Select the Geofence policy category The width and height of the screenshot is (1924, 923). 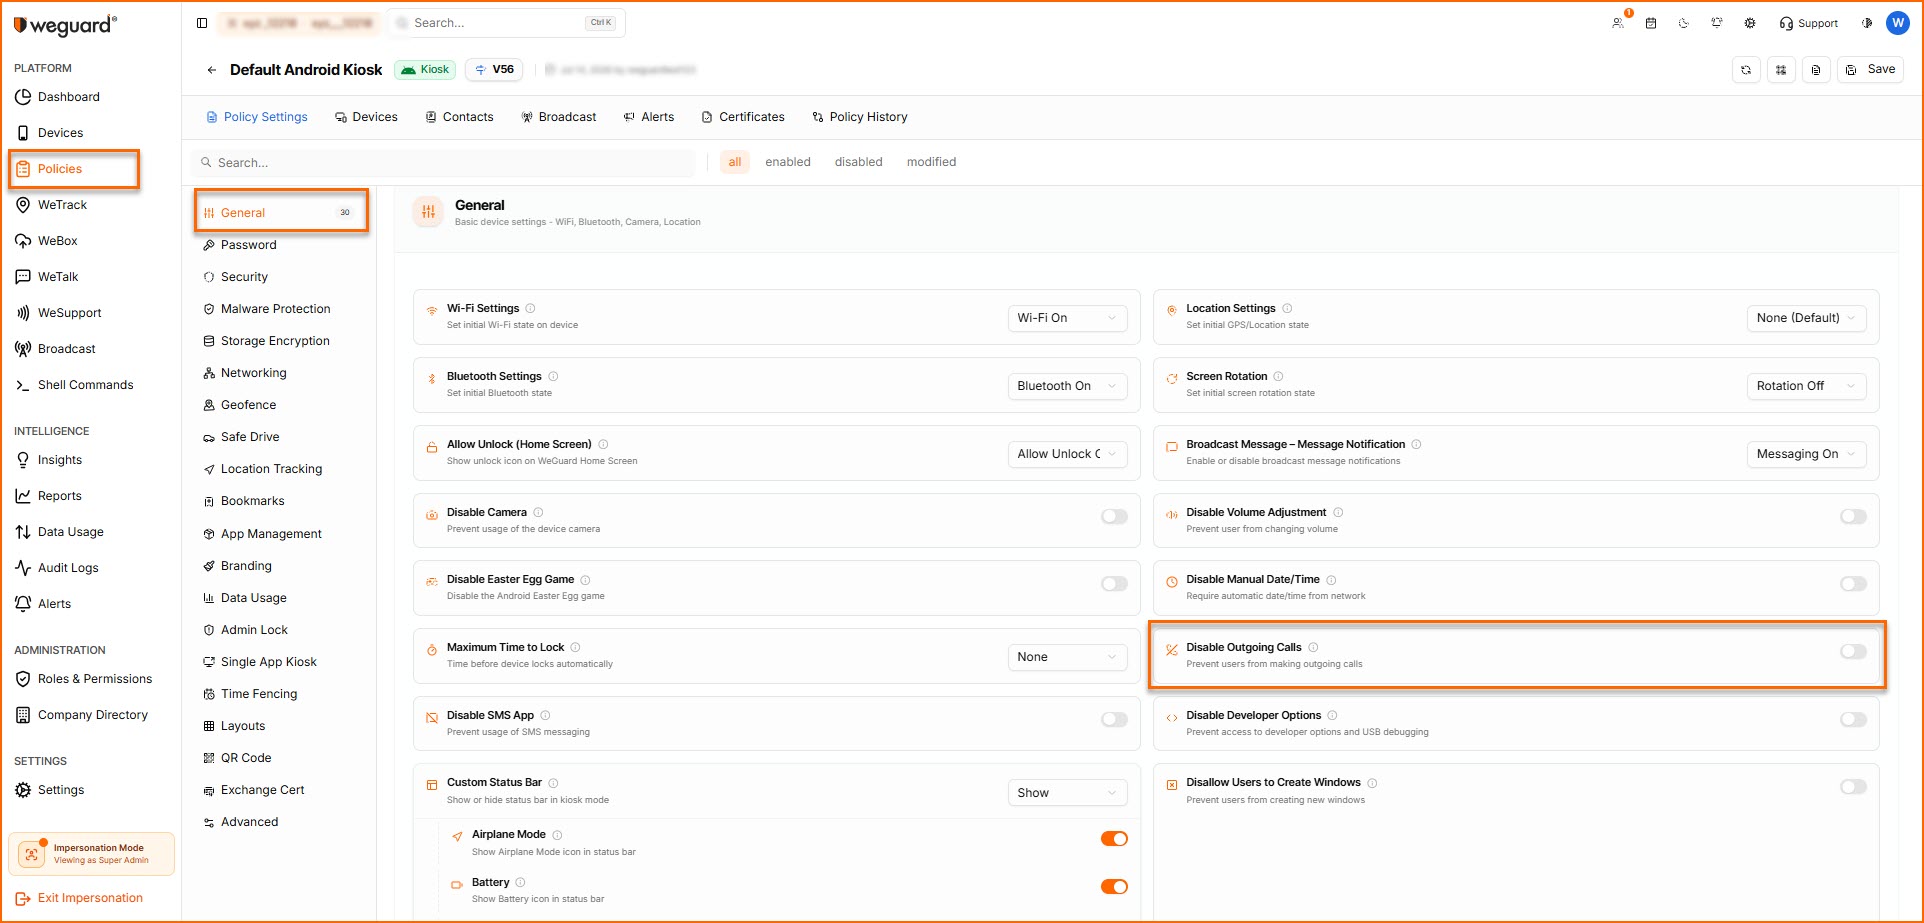(249, 405)
